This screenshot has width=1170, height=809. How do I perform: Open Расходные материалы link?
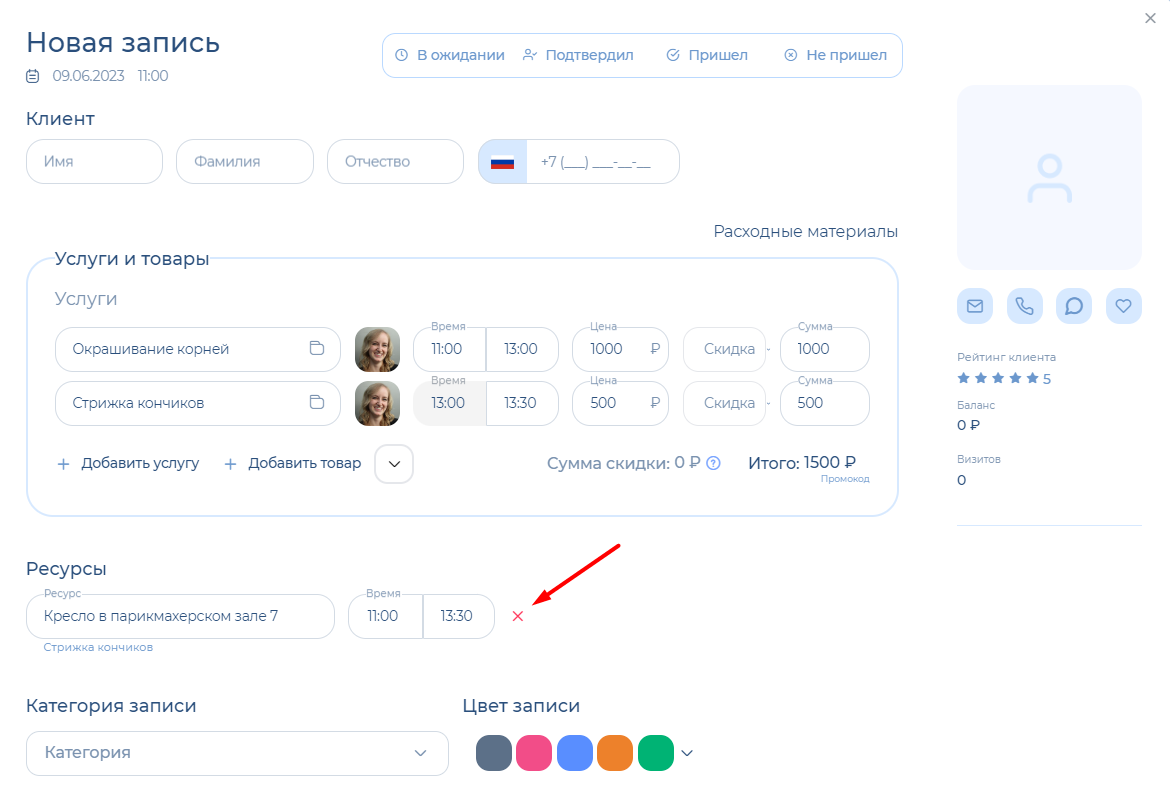pos(805,232)
